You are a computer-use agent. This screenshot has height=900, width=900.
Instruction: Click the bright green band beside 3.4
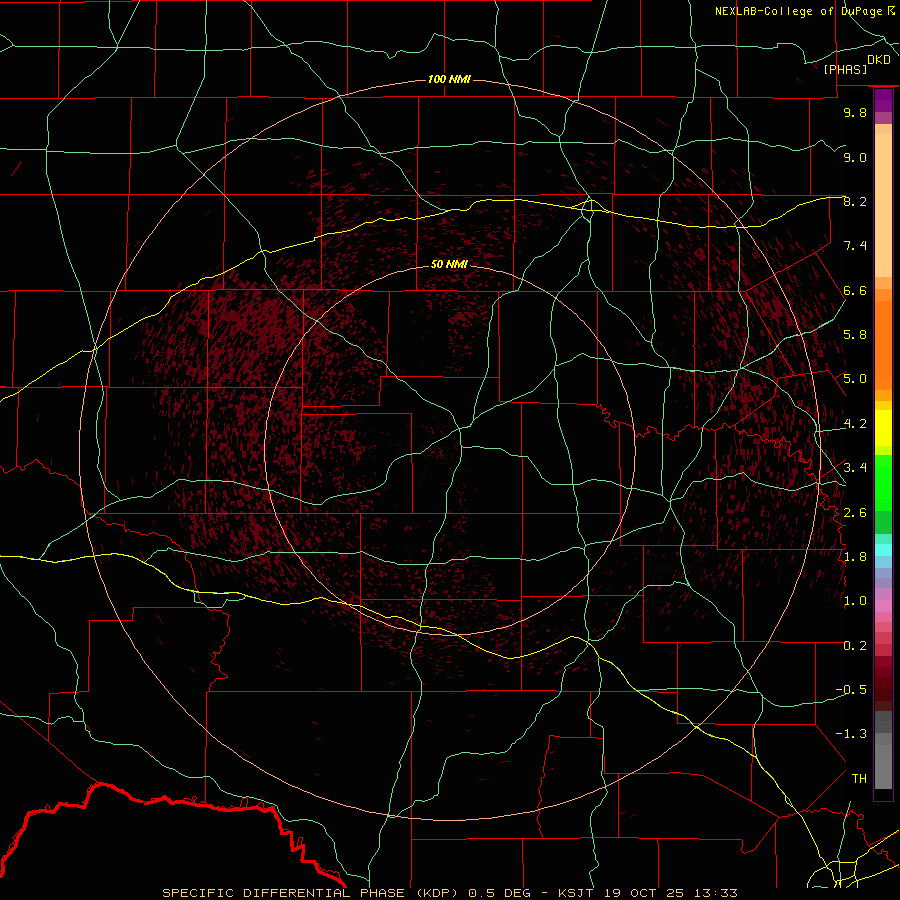pyautogui.click(x=883, y=482)
